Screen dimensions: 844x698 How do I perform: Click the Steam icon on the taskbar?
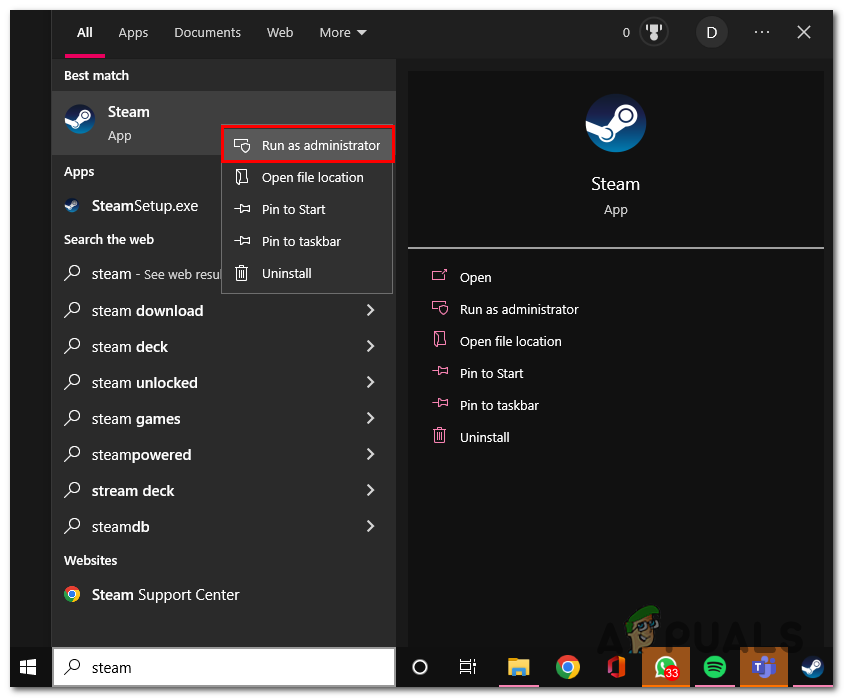click(812, 667)
